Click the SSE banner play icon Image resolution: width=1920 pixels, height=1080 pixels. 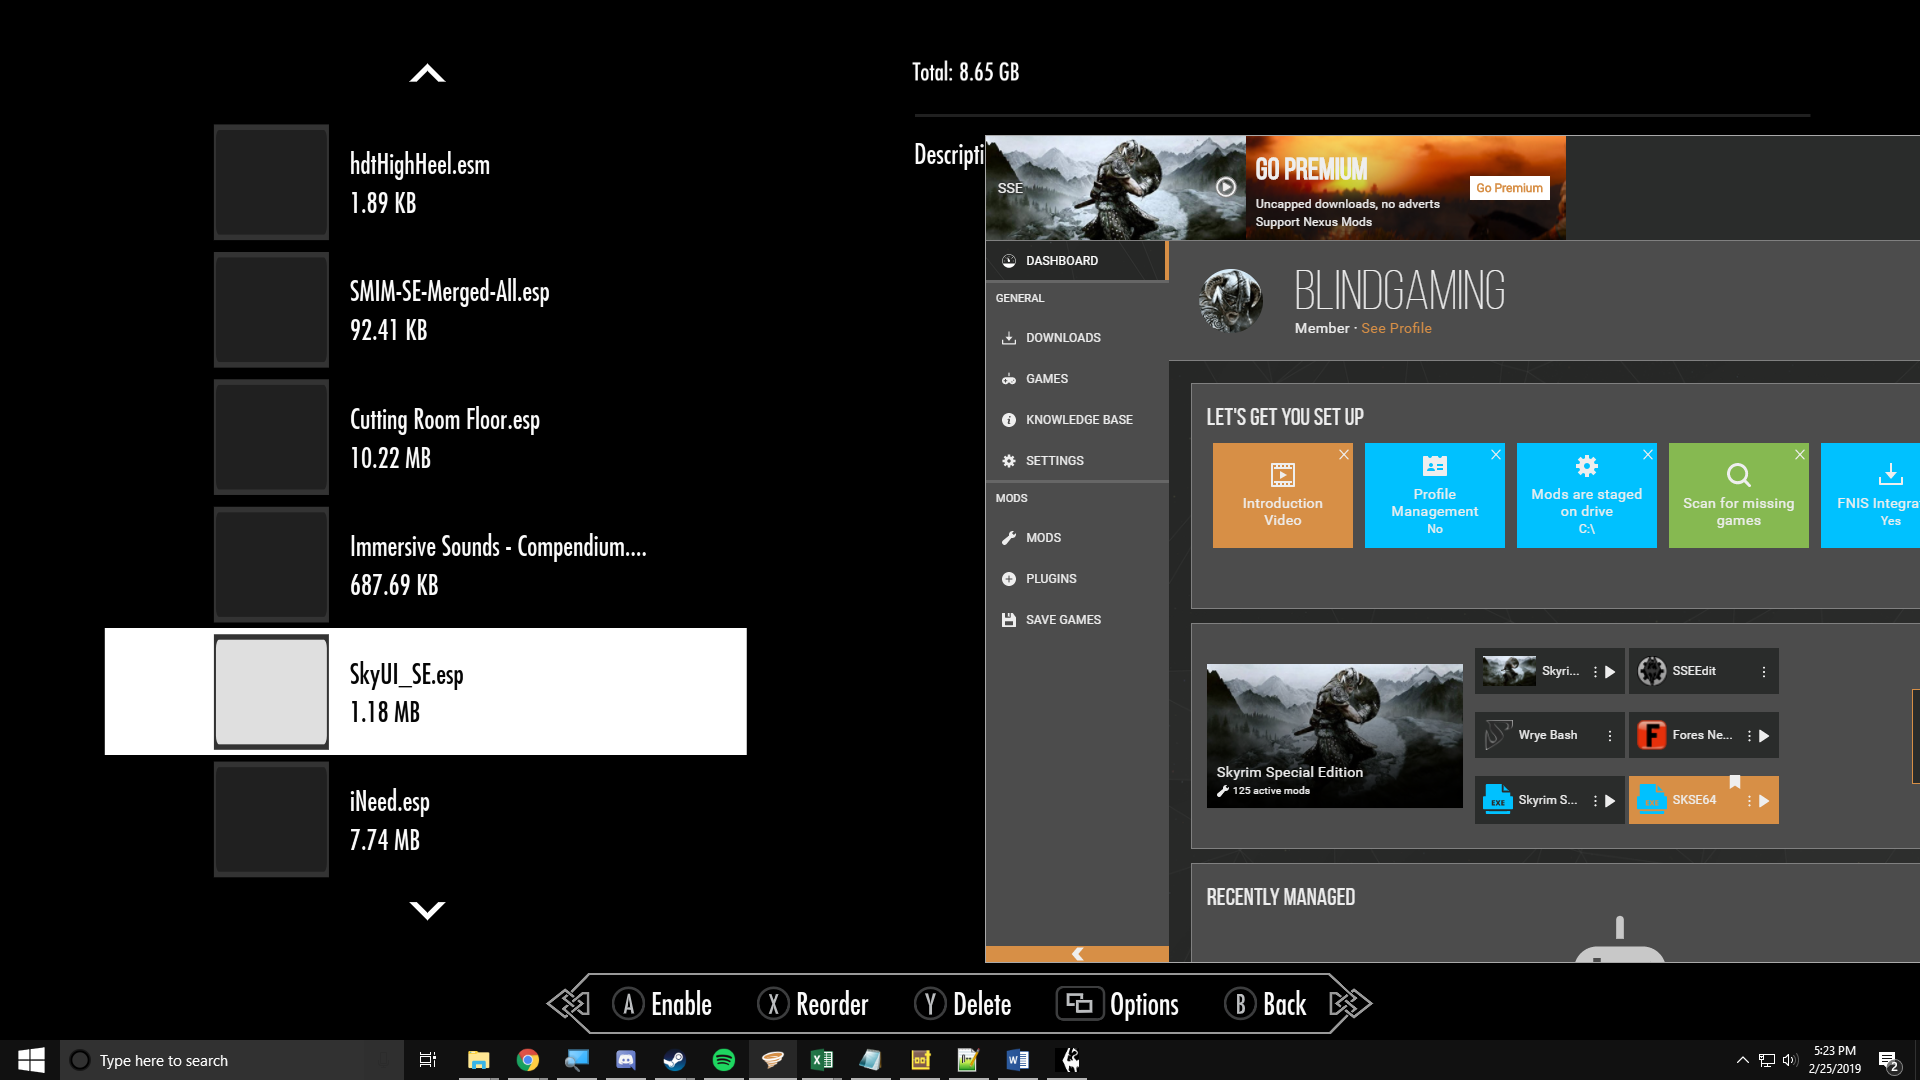tap(1226, 187)
